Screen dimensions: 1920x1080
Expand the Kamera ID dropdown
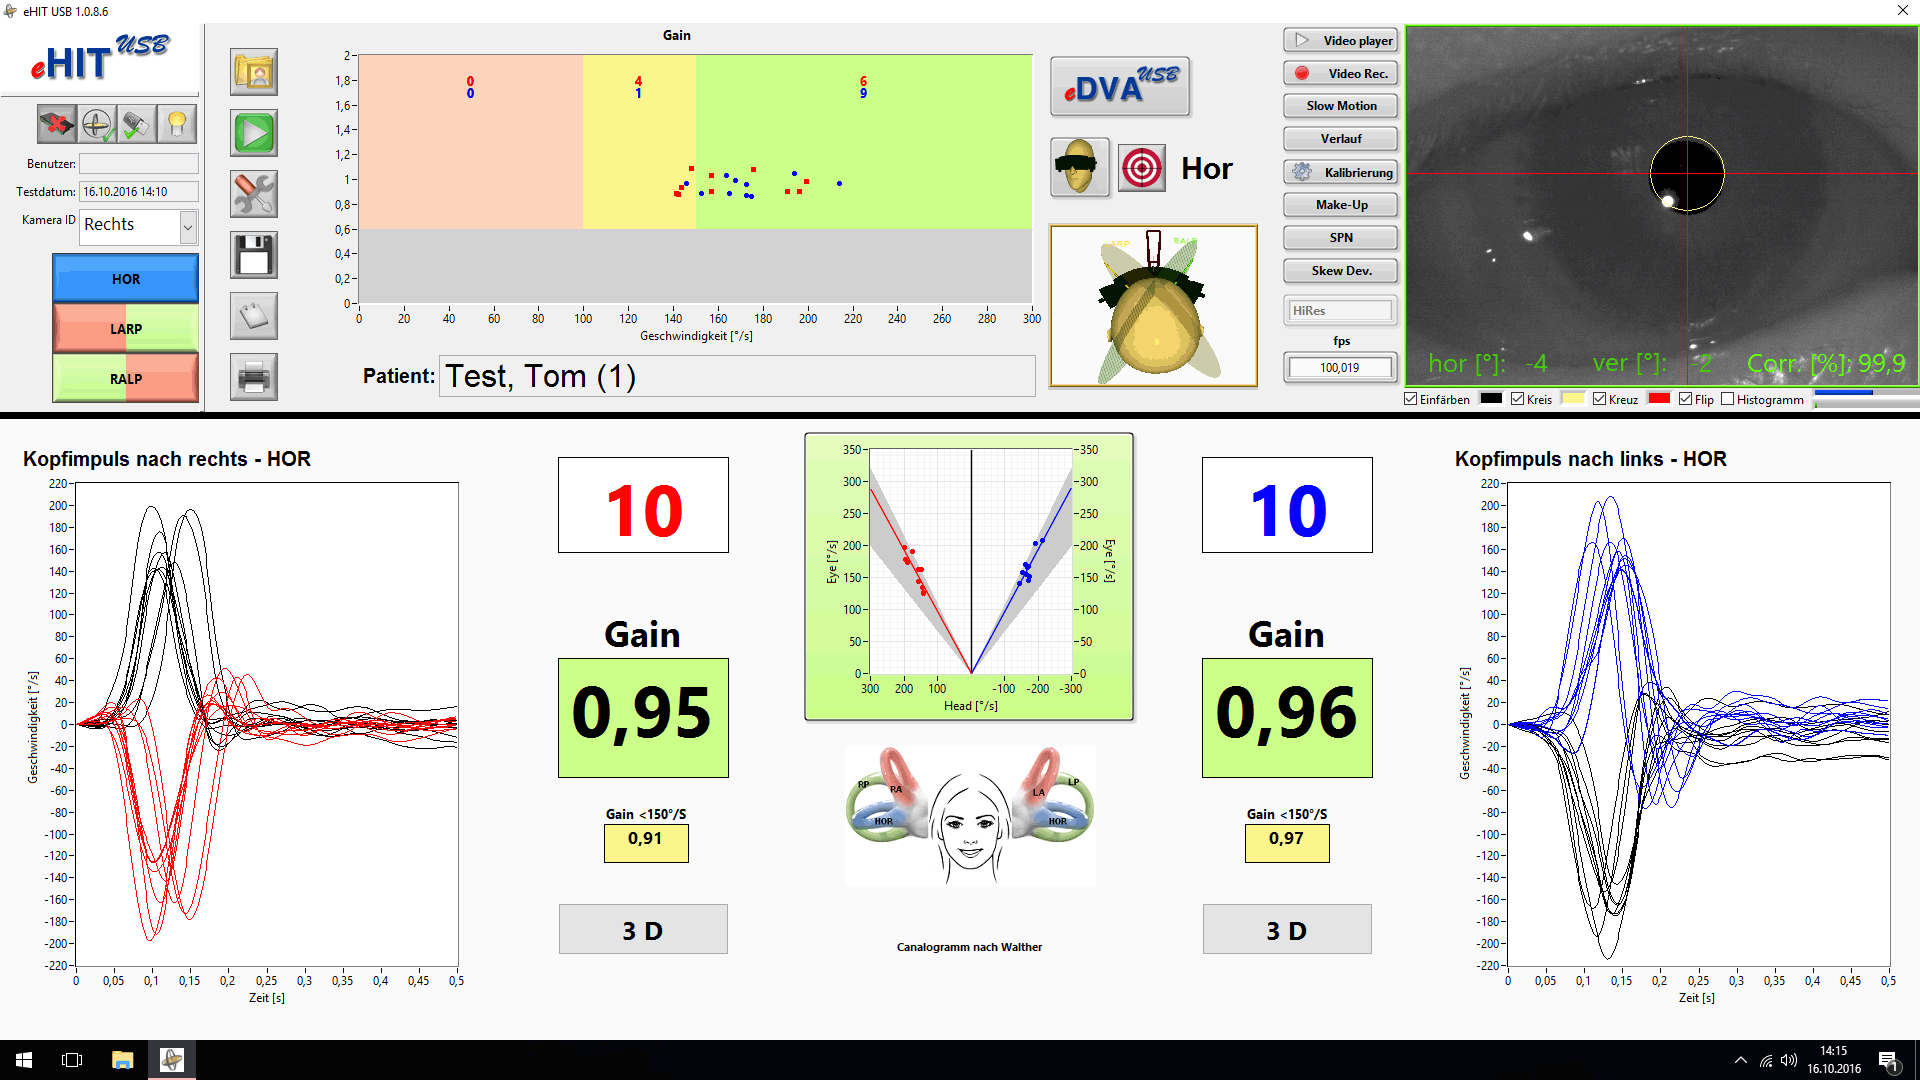click(188, 227)
